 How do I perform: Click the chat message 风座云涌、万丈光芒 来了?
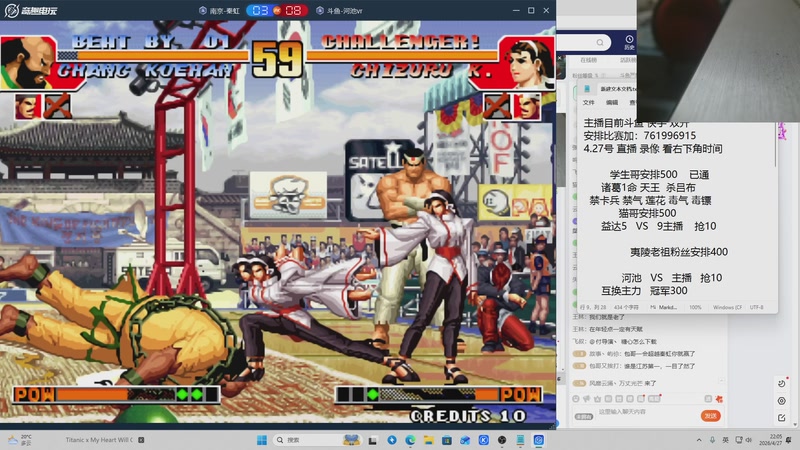tap(622, 383)
